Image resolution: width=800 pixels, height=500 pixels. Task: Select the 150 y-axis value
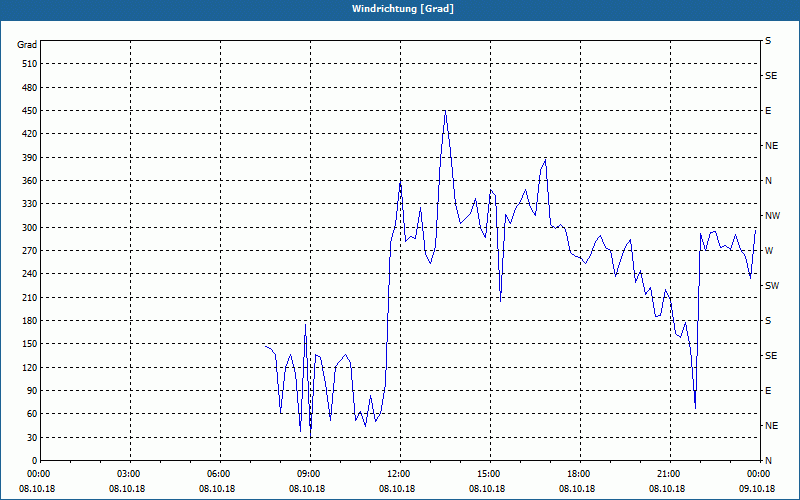[x=30, y=344]
